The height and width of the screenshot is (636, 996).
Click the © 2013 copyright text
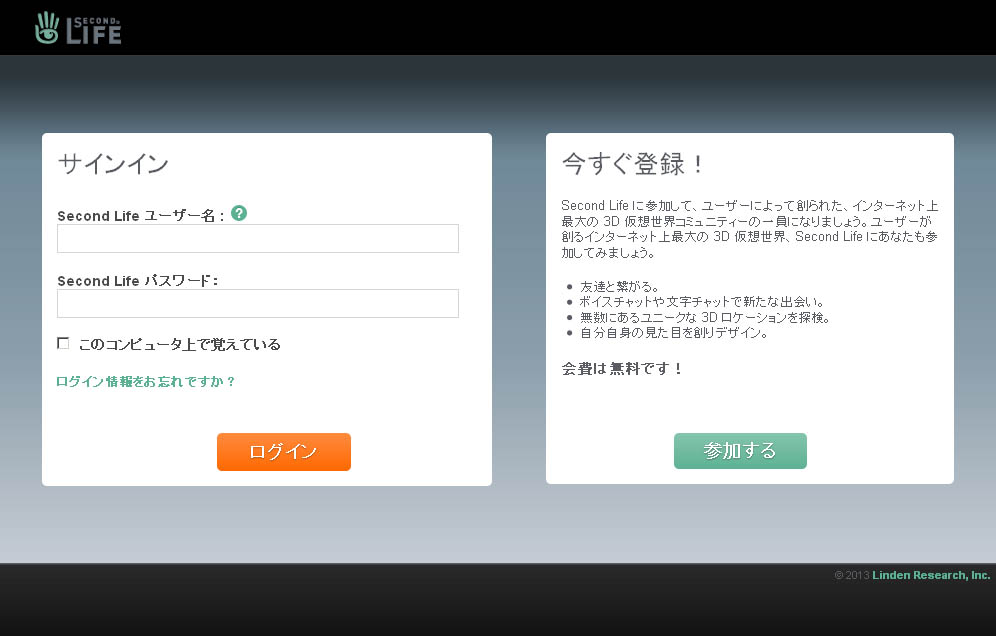tap(852, 575)
